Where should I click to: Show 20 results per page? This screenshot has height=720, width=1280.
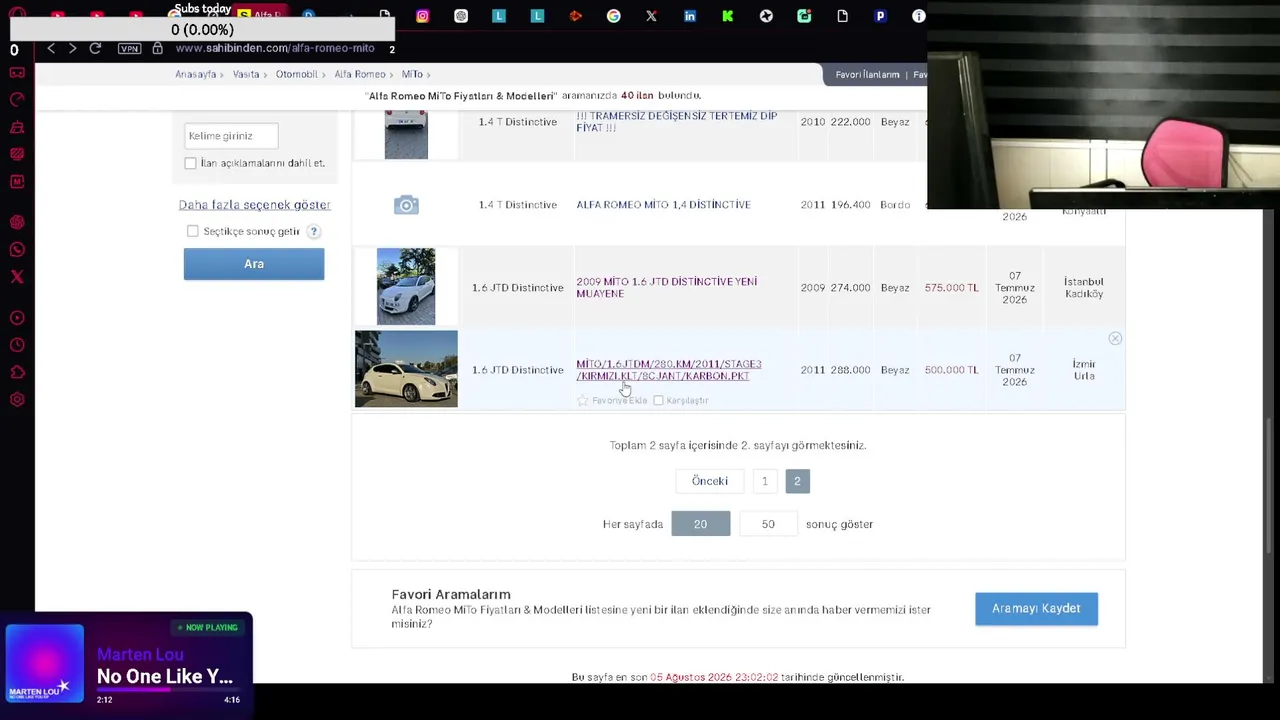[700, 524]
